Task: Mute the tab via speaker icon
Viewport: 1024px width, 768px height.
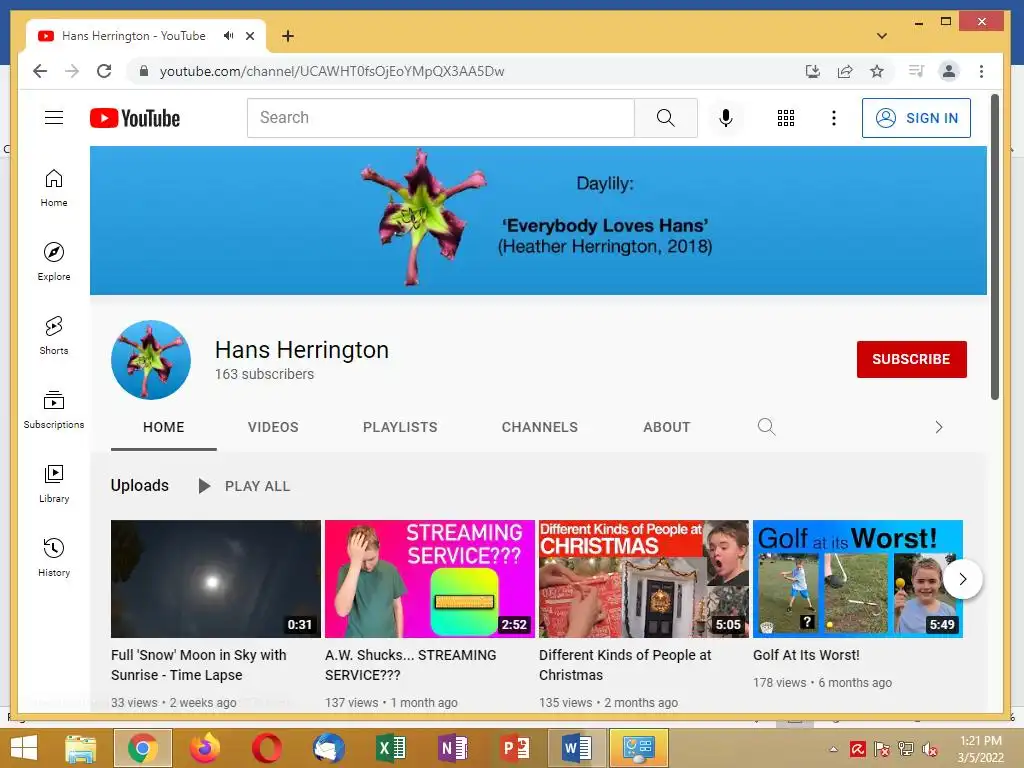Action: click(x=228, y=36)
